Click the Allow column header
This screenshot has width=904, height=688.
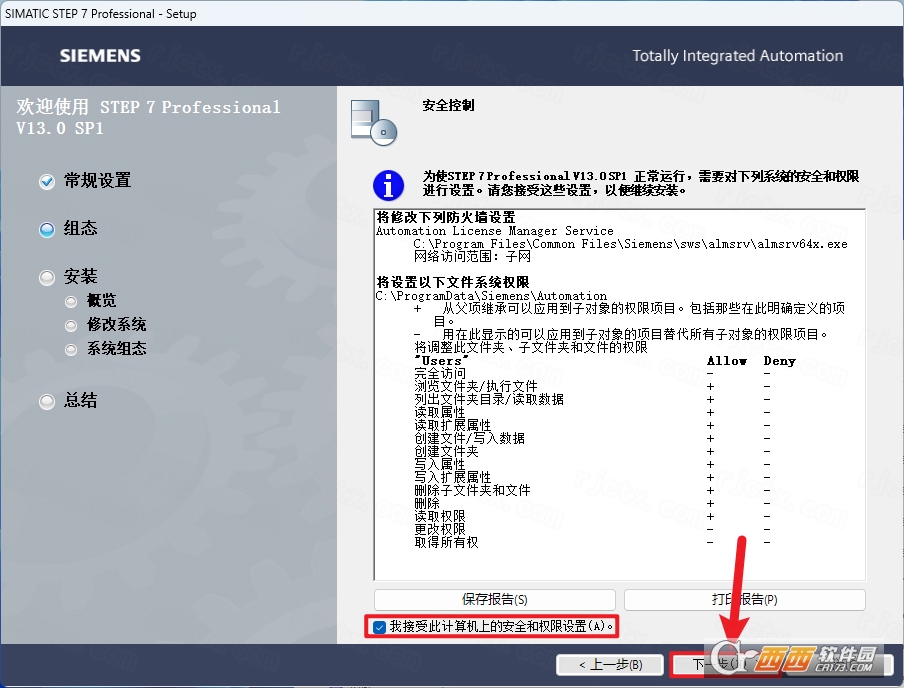pos(727,361)
